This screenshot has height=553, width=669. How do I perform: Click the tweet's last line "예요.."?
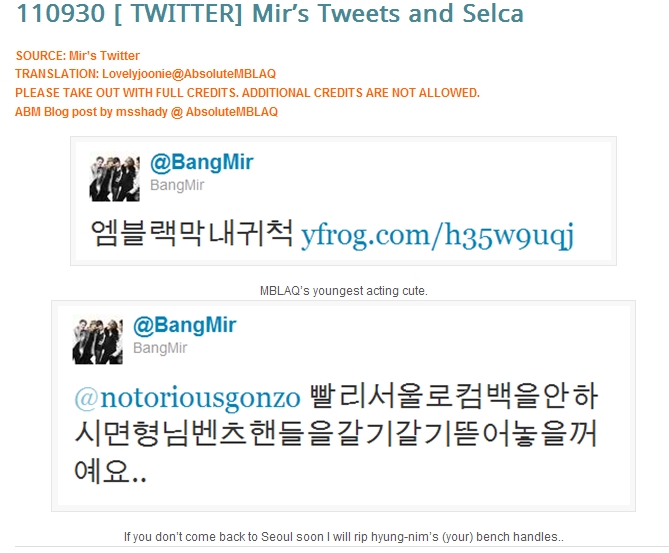[x=111, y=471]
